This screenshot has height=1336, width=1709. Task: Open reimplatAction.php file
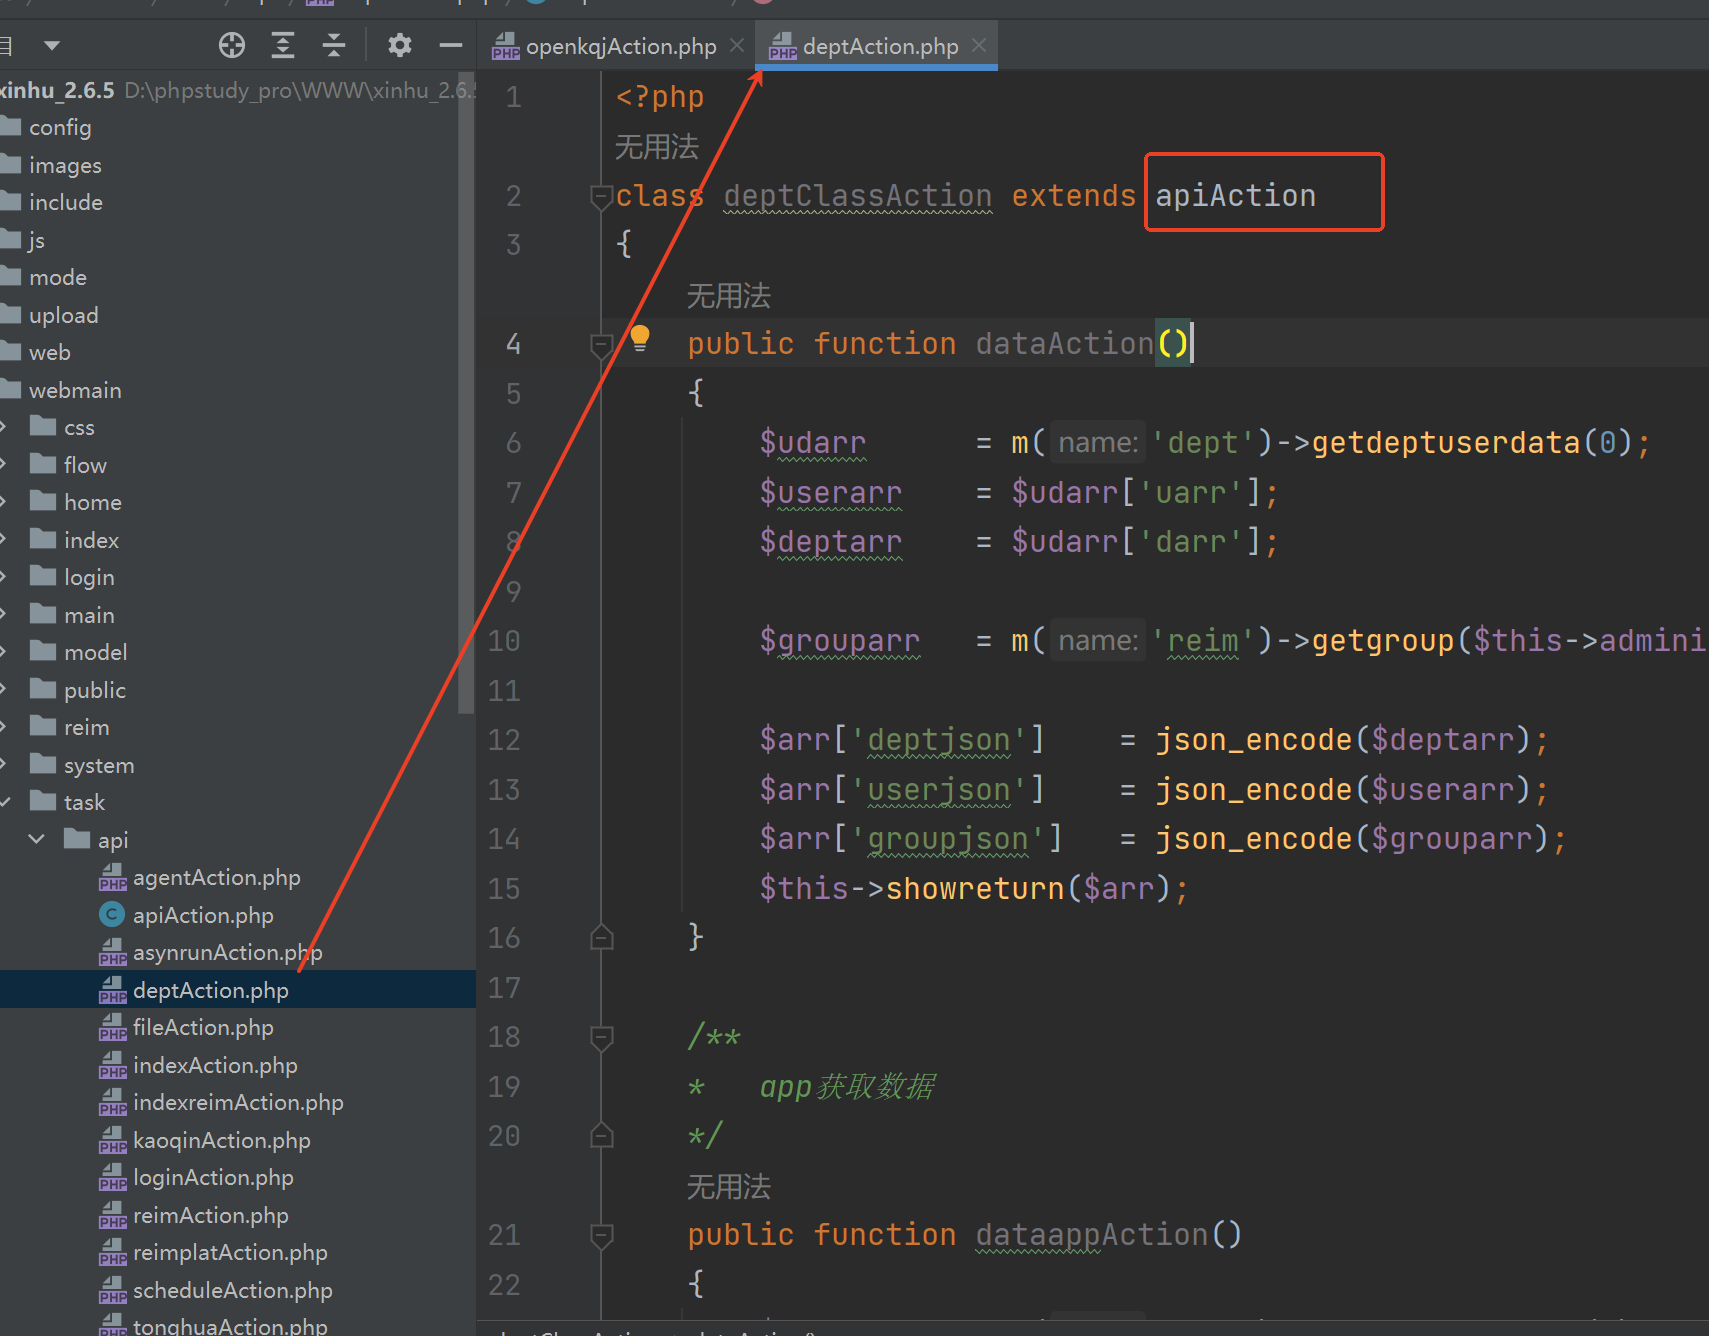[230, 1252]
